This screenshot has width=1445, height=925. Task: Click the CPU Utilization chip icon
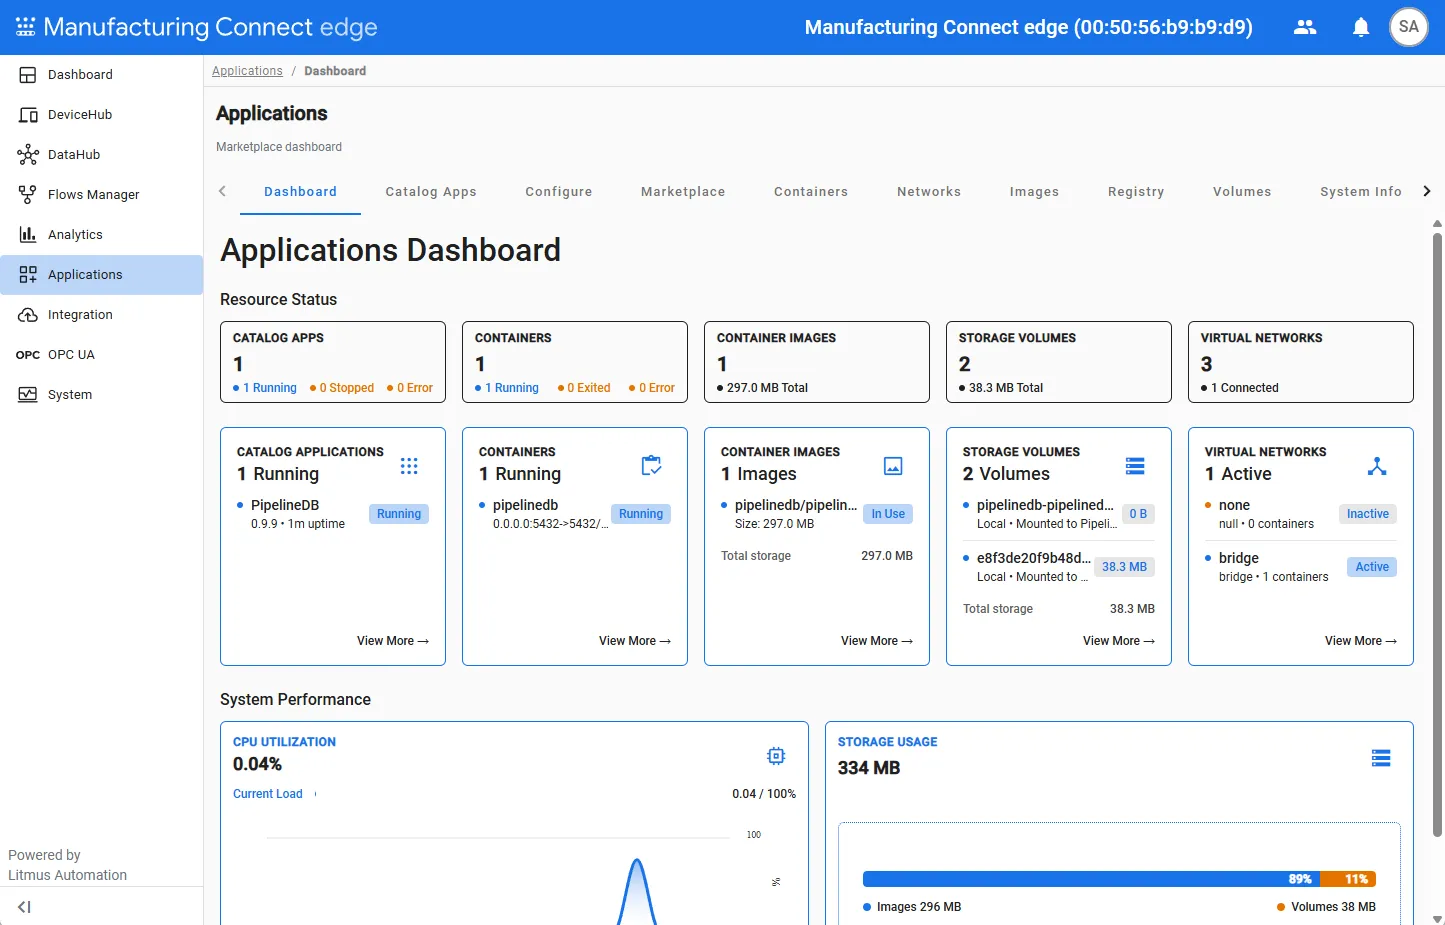(x=776, y=756)
